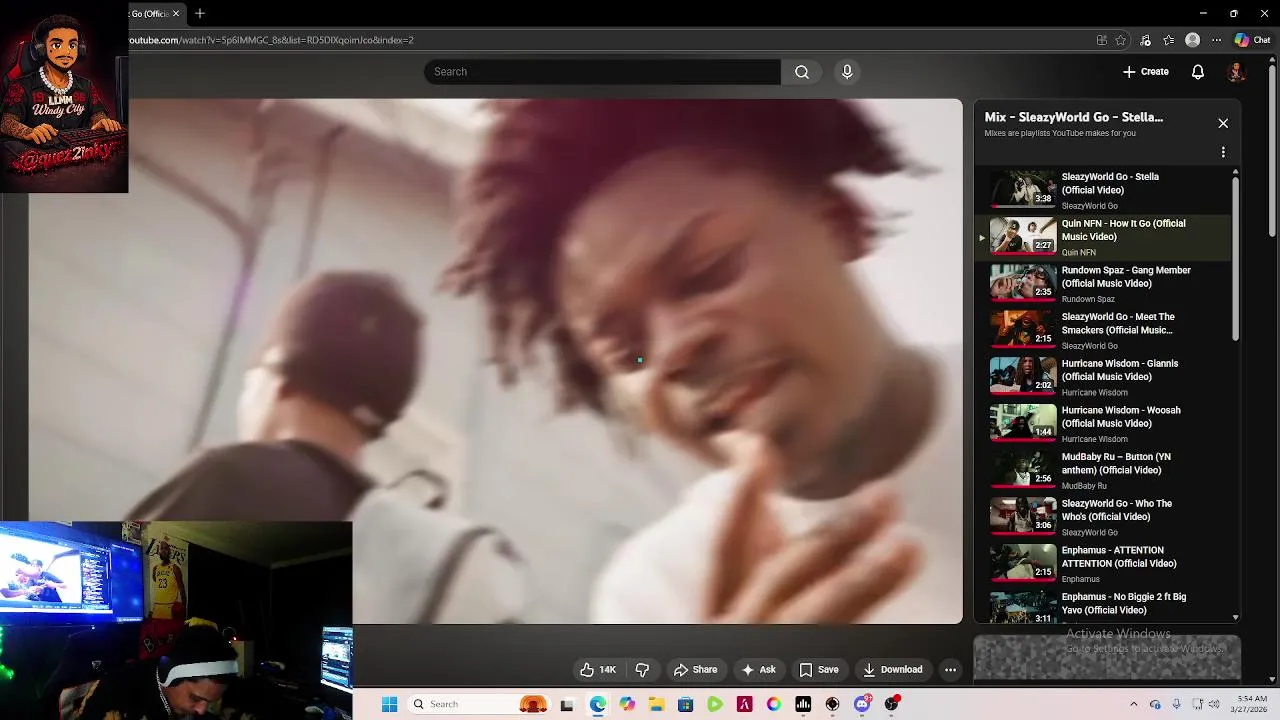This screenshot has width=1280, height=720.
Task: Click the SleazyWorld Go channel name under Stella
Action: pos(1089,206)
